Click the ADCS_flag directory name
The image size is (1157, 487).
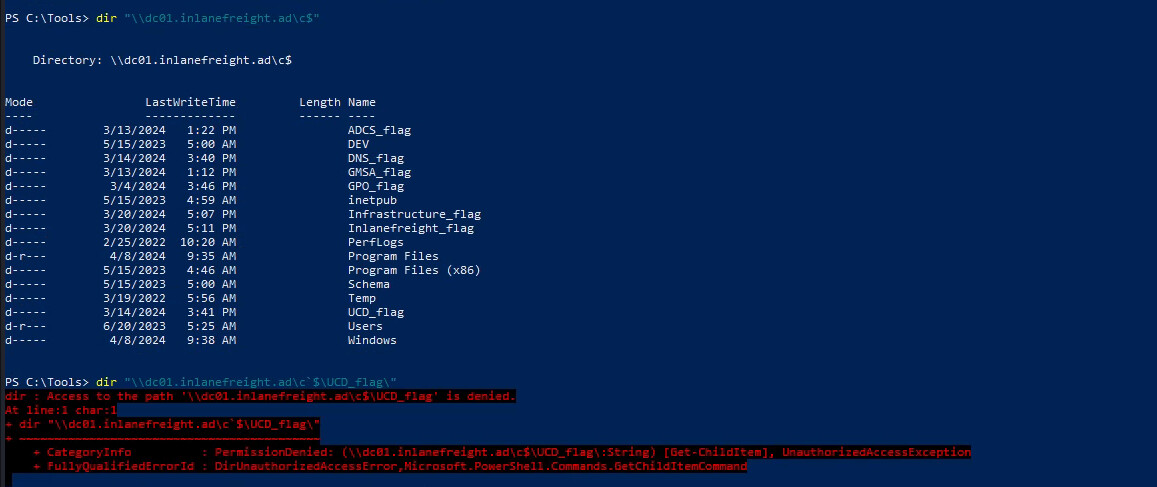[x=379, y=130]
